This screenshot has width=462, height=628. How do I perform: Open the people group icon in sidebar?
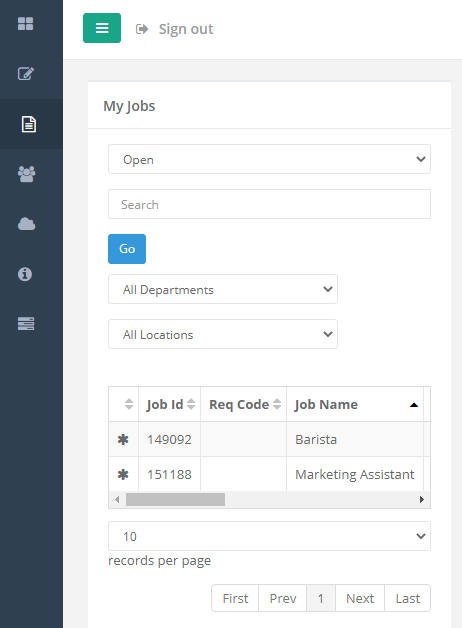click(x=26, y=174)
